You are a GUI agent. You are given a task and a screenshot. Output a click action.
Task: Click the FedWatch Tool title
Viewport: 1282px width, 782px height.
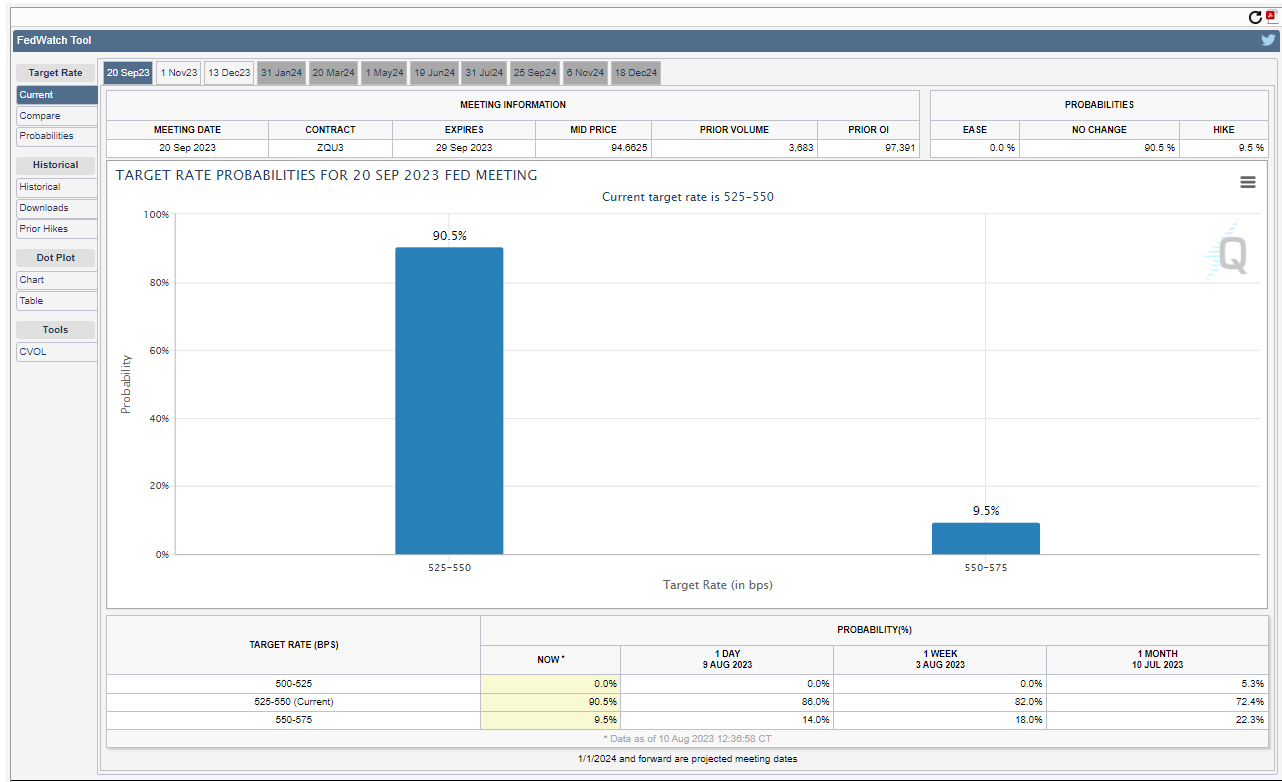coord(54,40)
